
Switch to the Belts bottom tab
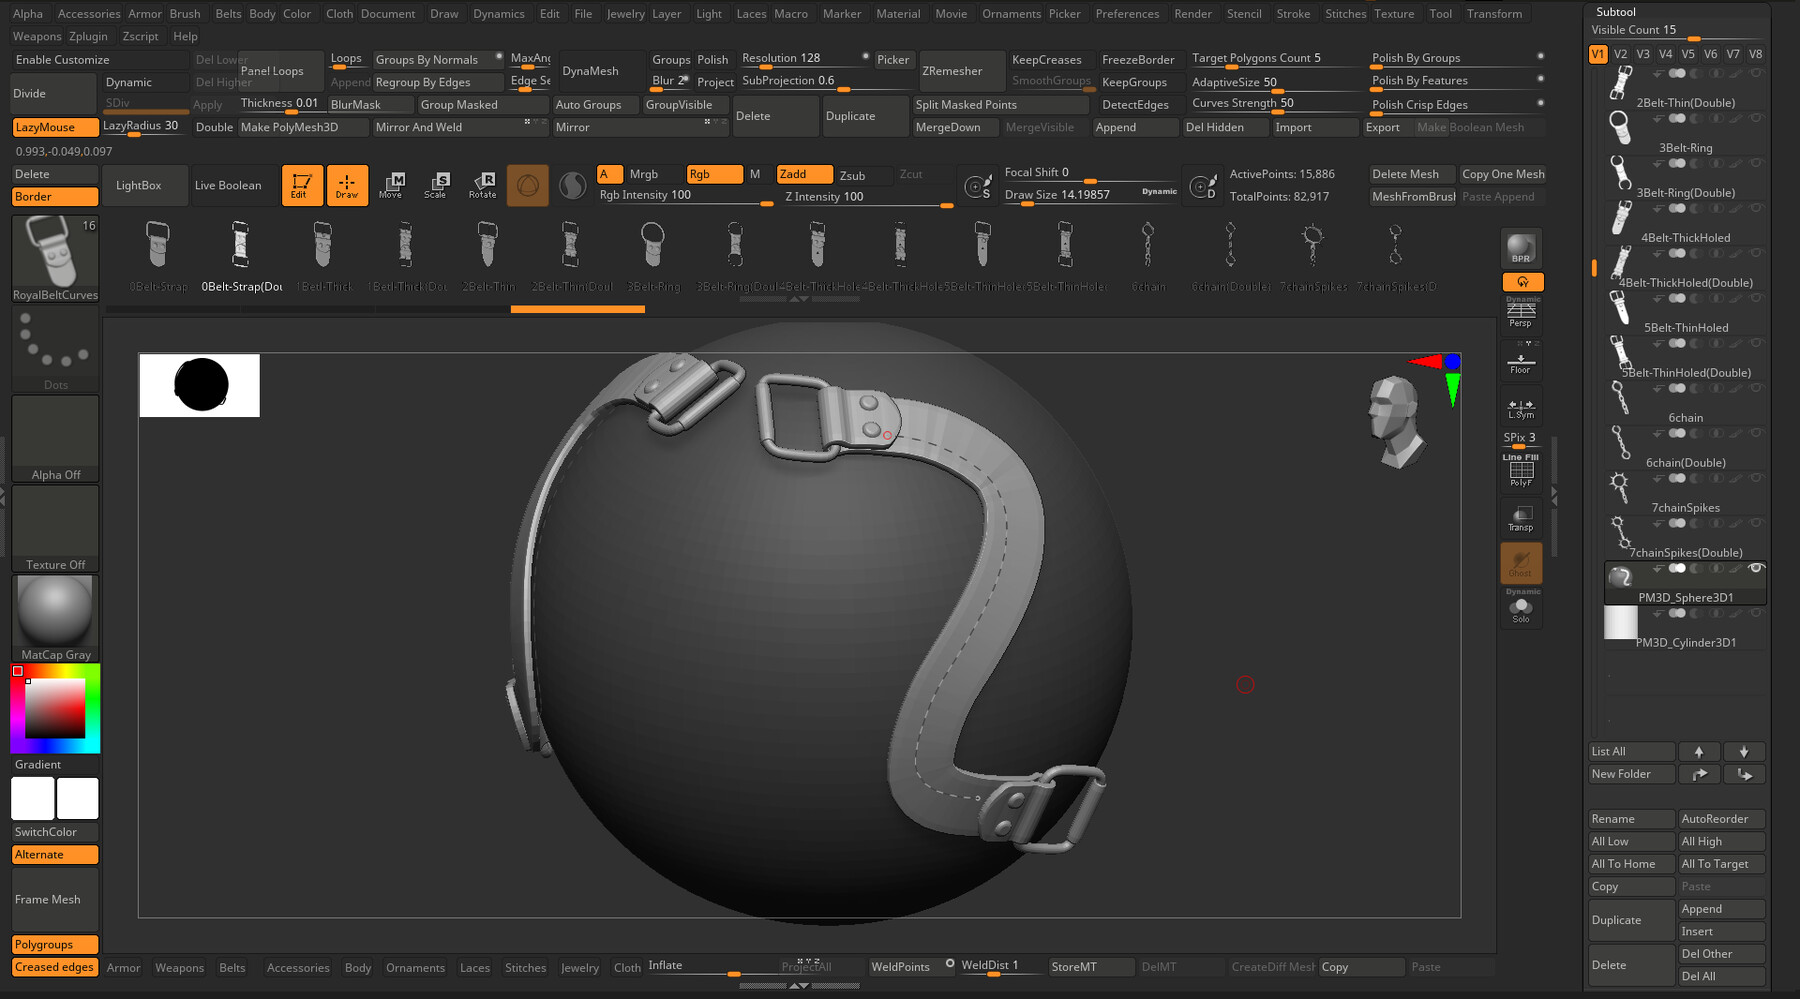pos(232,967)
